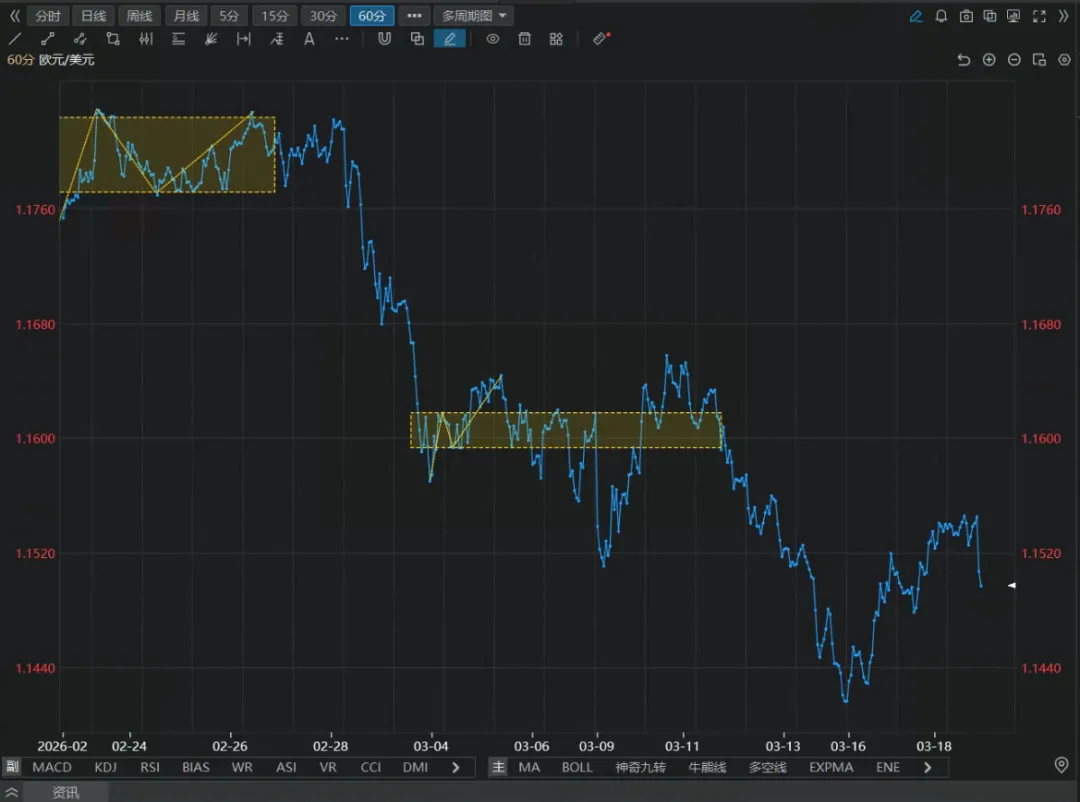The height and width of the screenshot is (802, 1080).
Task: Add the DMI sub-indicator
Action: pyautogui.click(x=415, y=767)
